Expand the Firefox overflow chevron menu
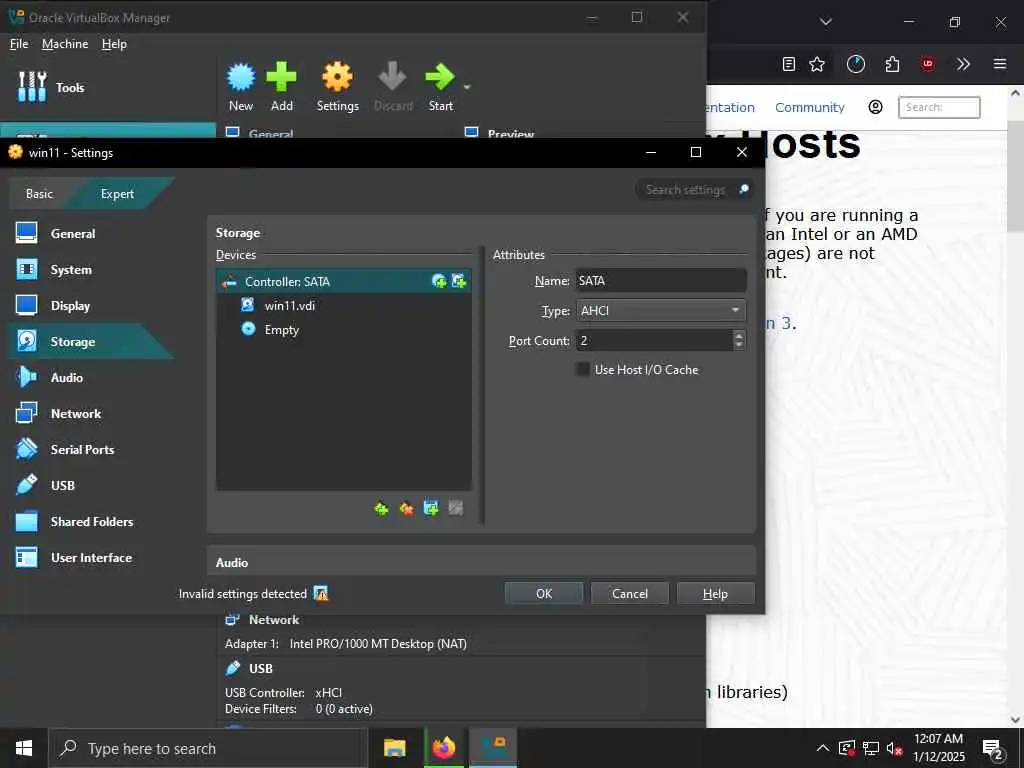Screen dimensions: 1024x768 (x=963, y=64)
